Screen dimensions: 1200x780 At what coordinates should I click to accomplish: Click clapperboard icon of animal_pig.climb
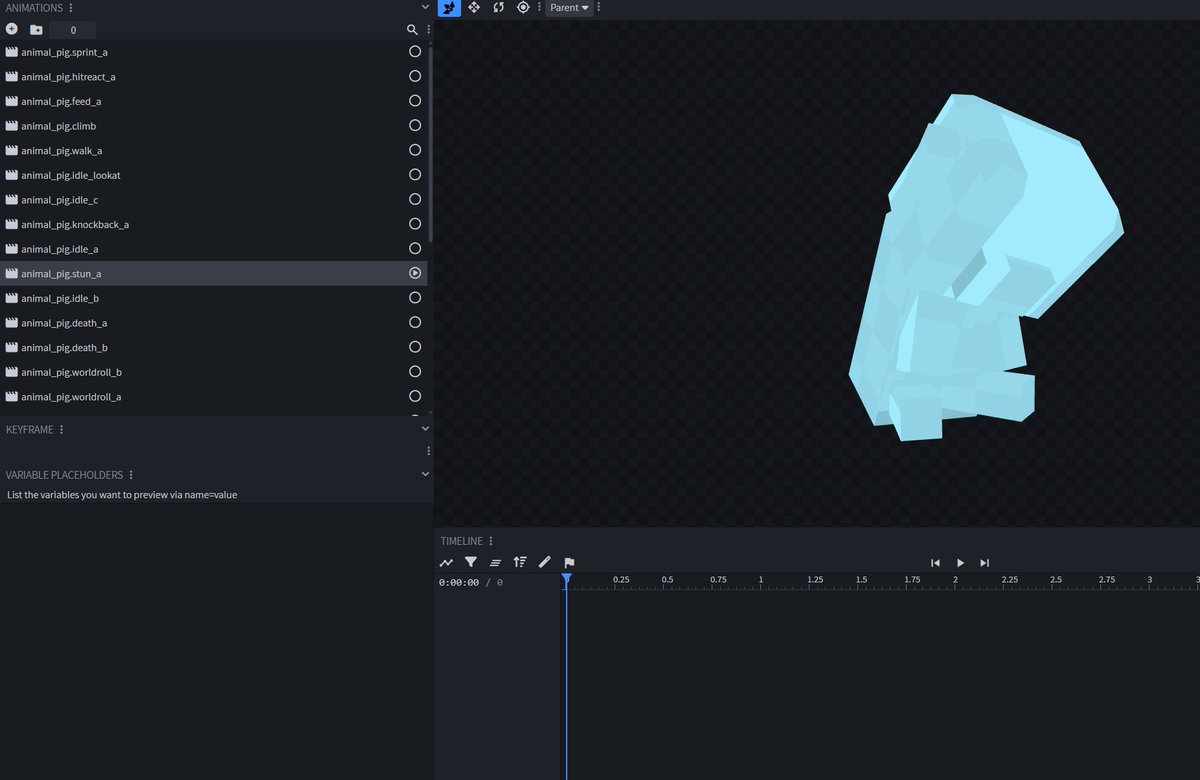12,126
